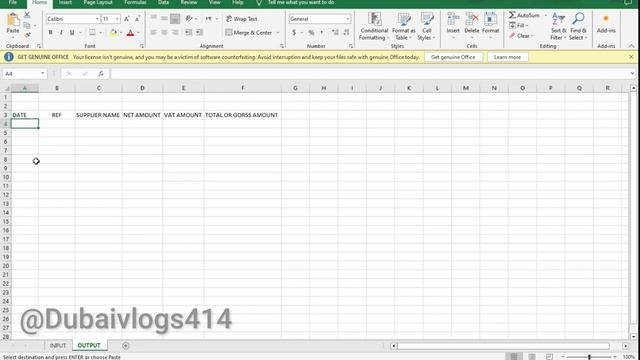640x360 pixels.
Task: Click the Get genuine Office button
Action: 453,57
